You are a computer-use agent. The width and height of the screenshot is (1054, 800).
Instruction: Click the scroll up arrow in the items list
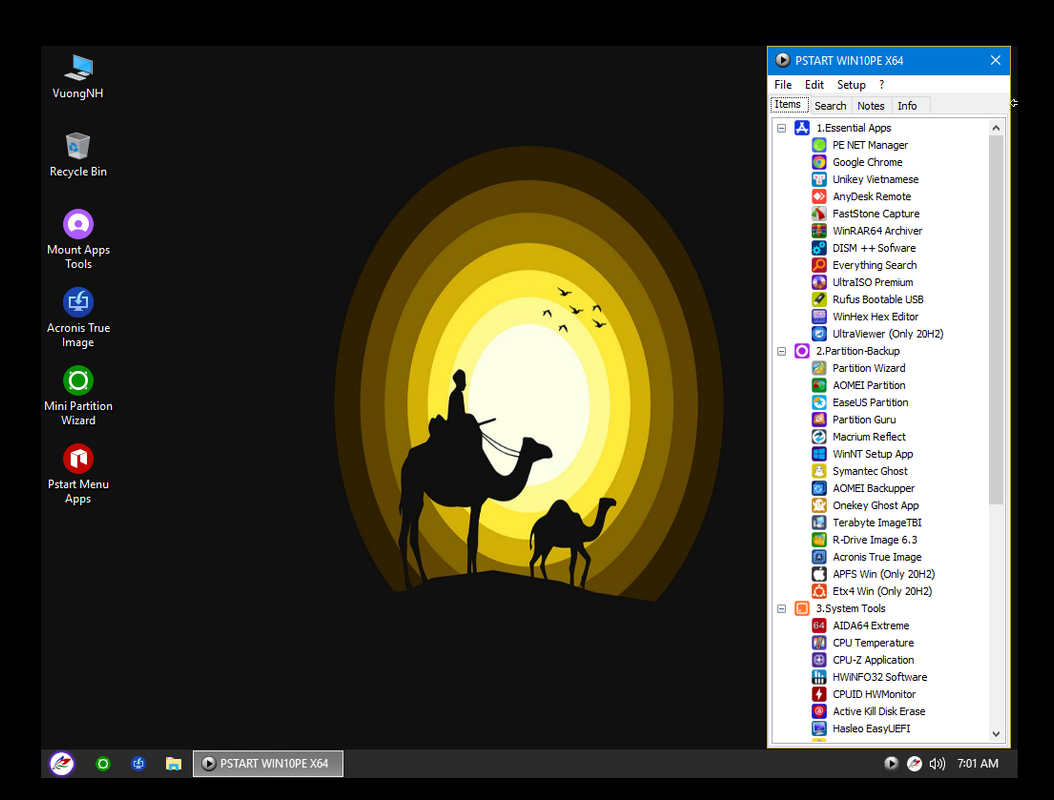(996, 128)
